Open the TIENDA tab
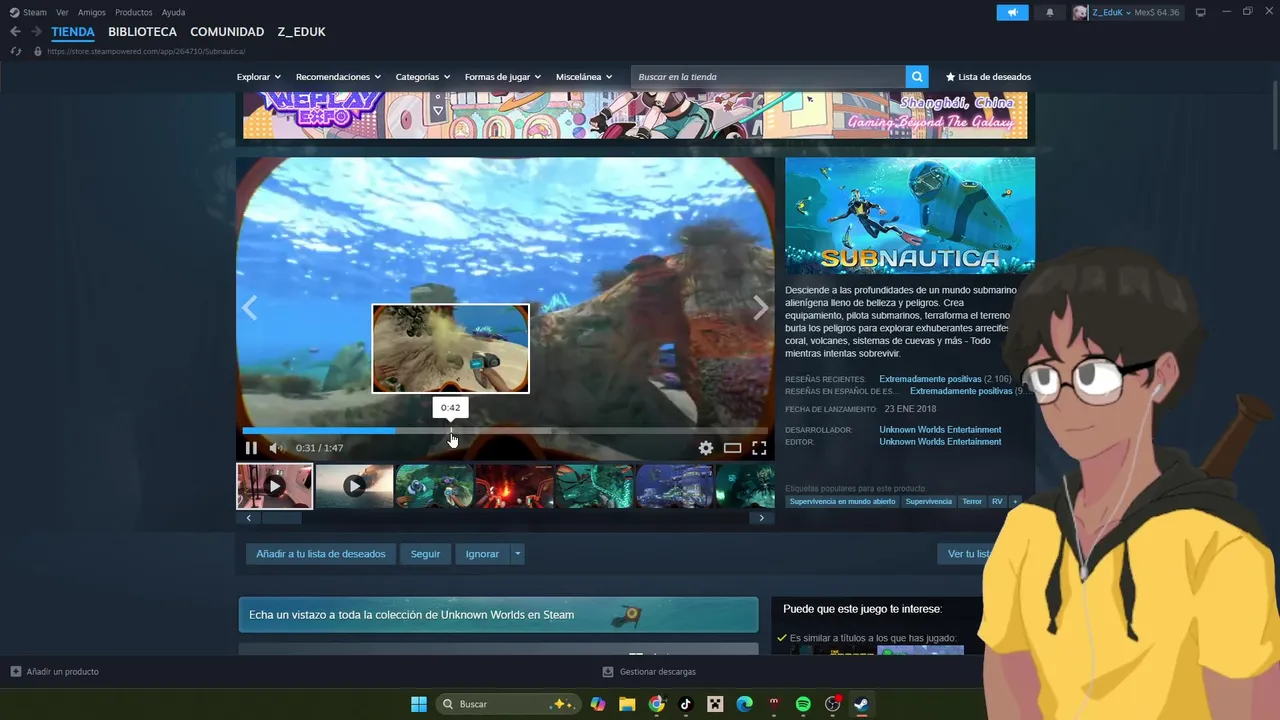 (x=73, y=32)
